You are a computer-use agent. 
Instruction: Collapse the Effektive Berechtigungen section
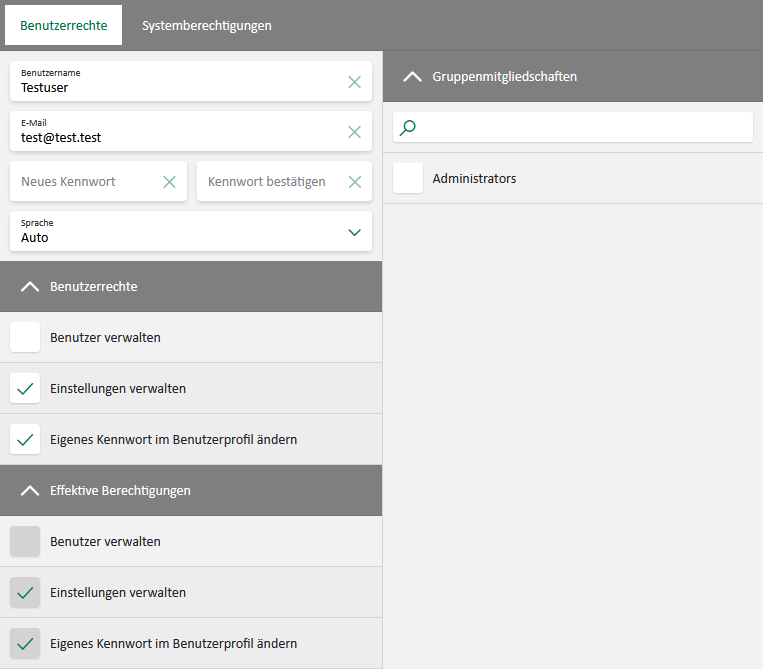click(x=29, y=491)
